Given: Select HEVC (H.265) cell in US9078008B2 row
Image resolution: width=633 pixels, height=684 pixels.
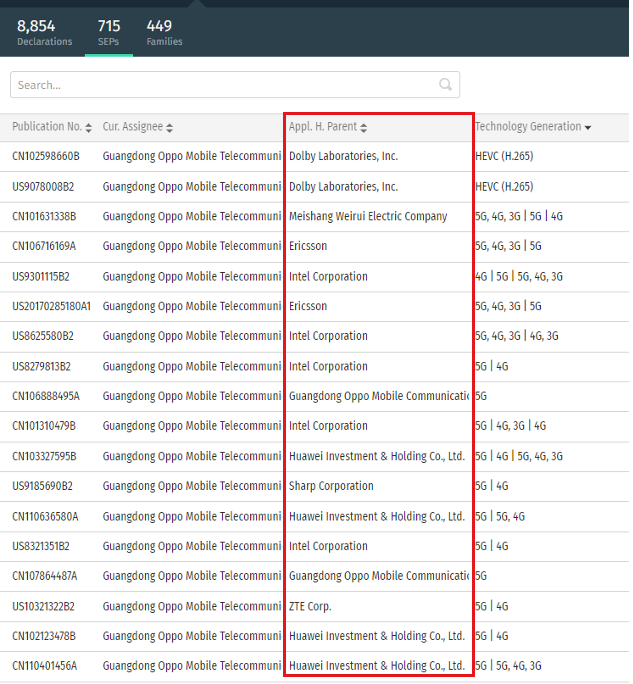Looking at the screenshot, I should 504,187.
